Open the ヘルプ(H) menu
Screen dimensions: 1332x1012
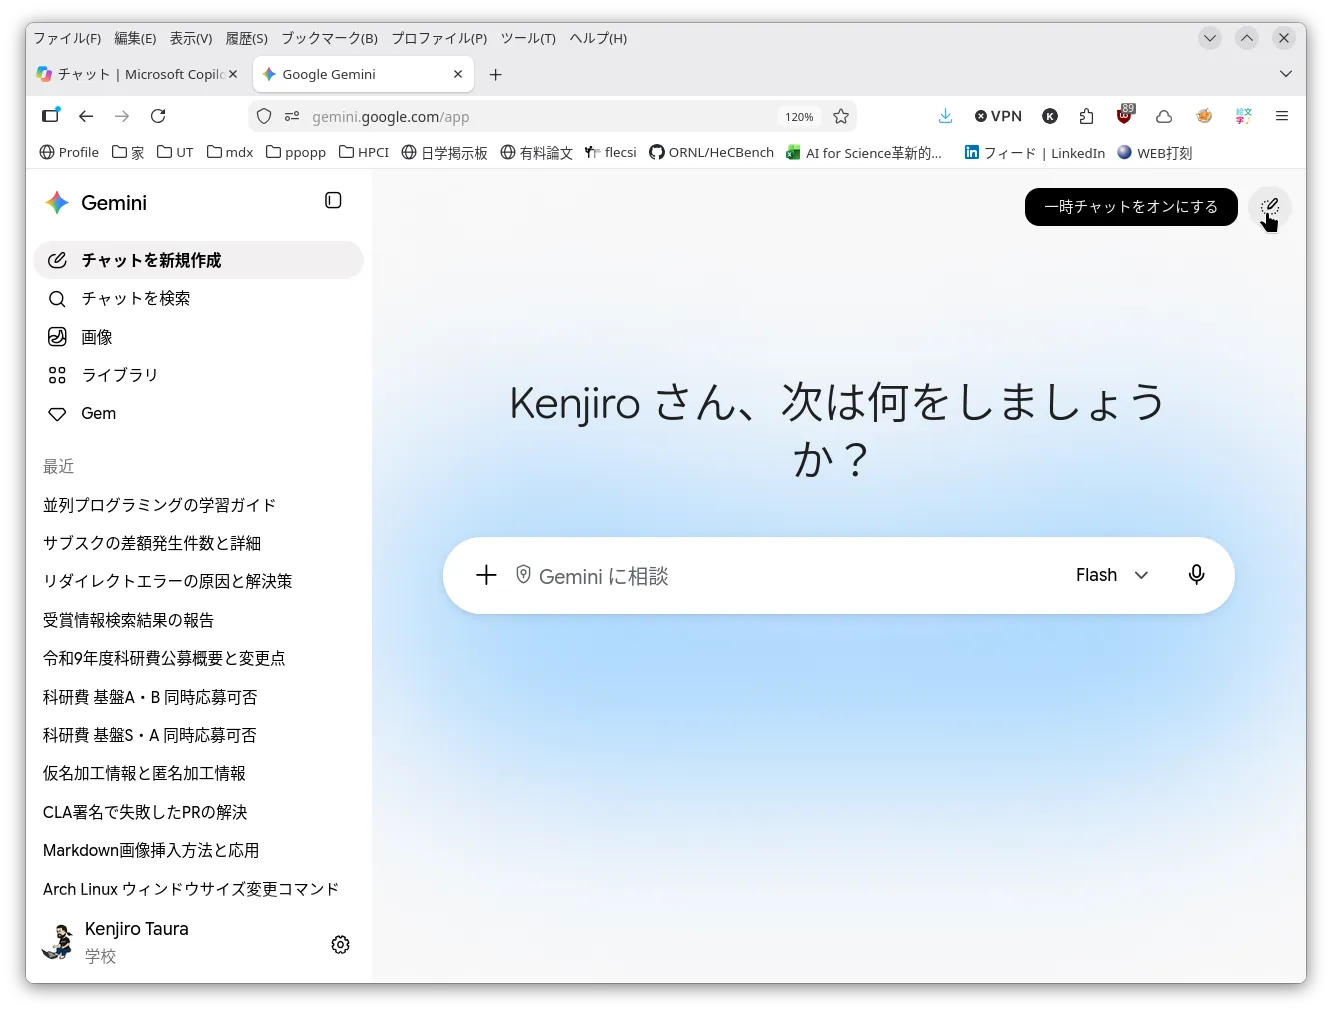(x=598, y=38)
